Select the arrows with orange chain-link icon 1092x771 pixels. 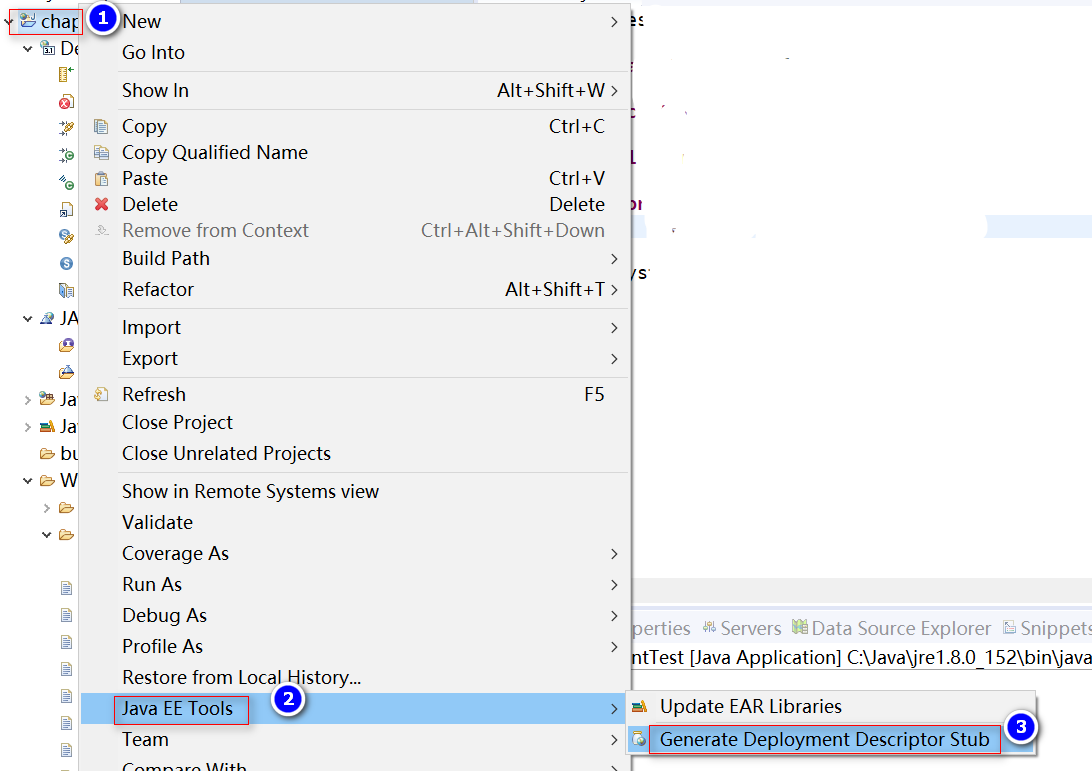point(66,127)
